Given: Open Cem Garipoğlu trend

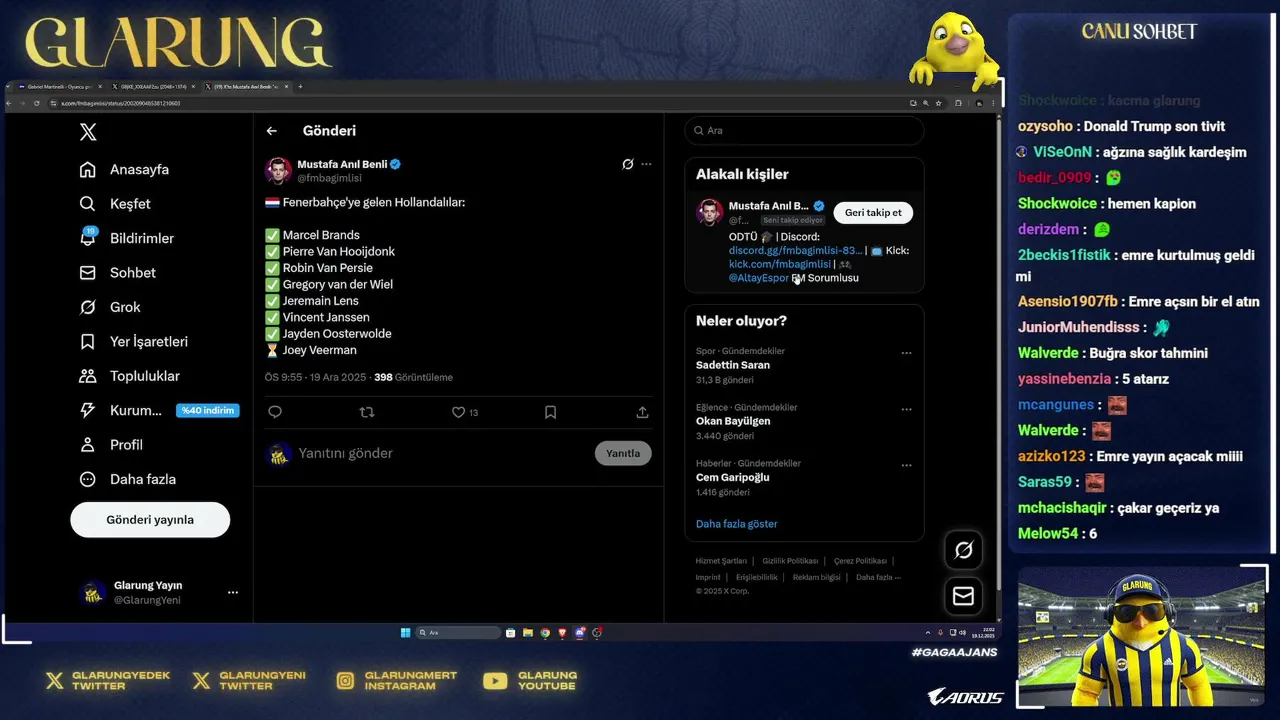Looking at the screenshot, I should click(x=733, y=477).
